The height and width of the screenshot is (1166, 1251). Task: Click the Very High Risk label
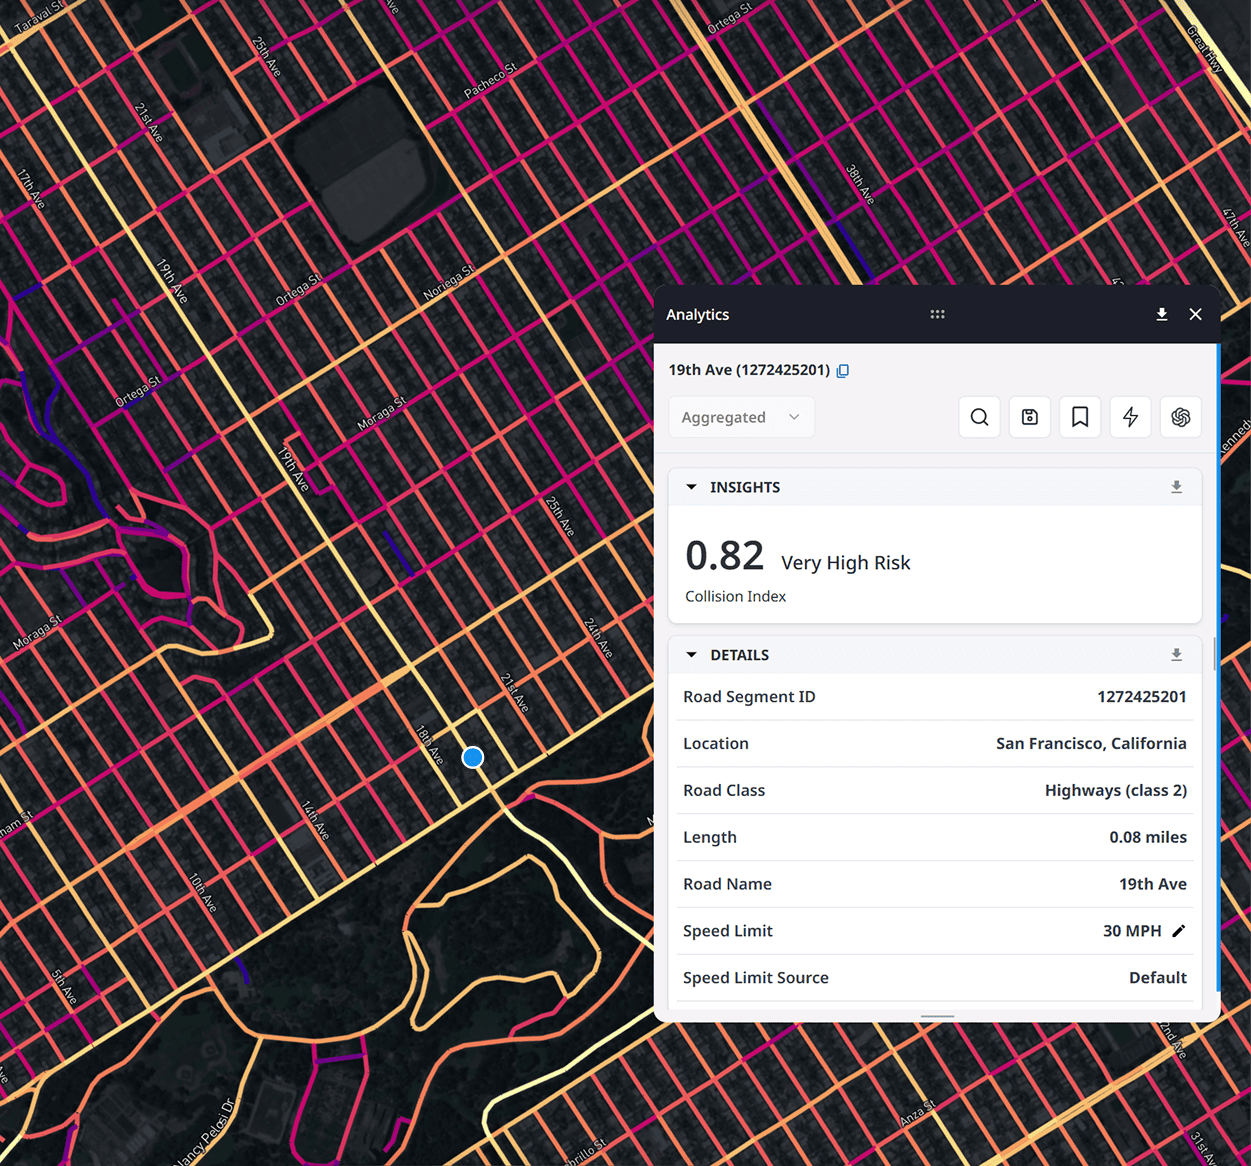[846, 563]
